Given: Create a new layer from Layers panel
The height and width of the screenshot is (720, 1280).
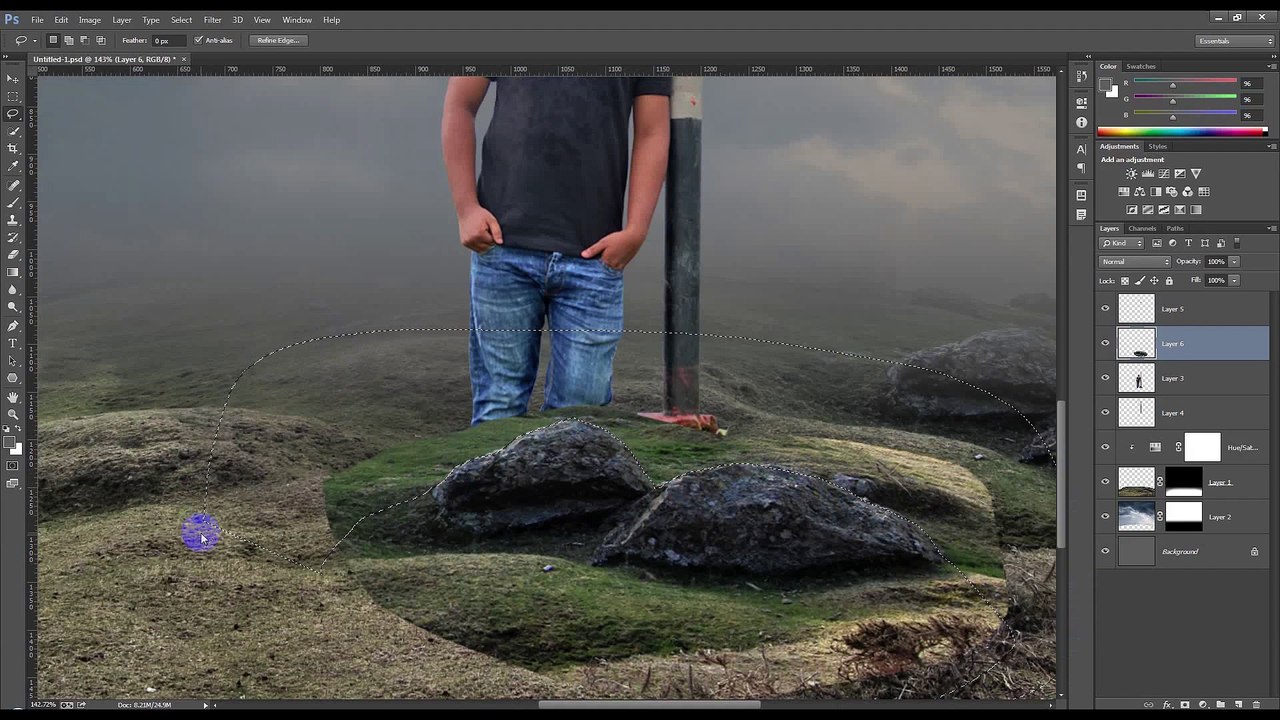Looking at the screenshot, I should tap(1238, 705).
